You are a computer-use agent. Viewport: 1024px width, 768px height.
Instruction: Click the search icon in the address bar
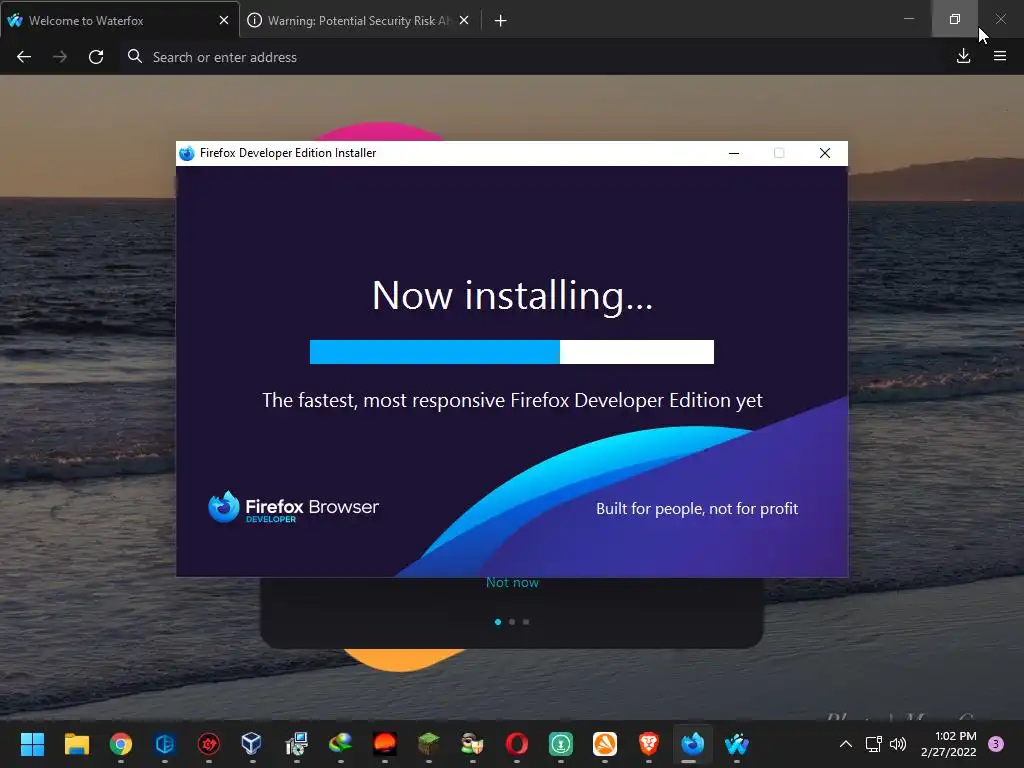tap(135, 57)
